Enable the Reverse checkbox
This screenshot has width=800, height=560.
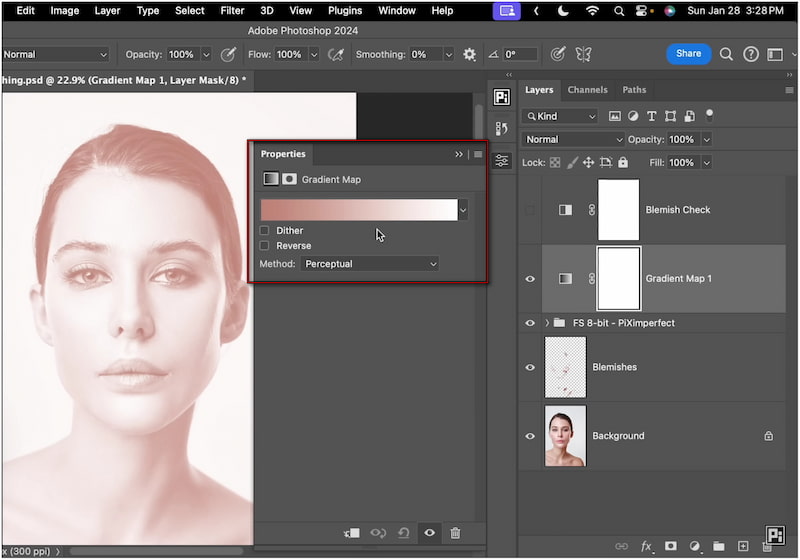coord(265,246)
